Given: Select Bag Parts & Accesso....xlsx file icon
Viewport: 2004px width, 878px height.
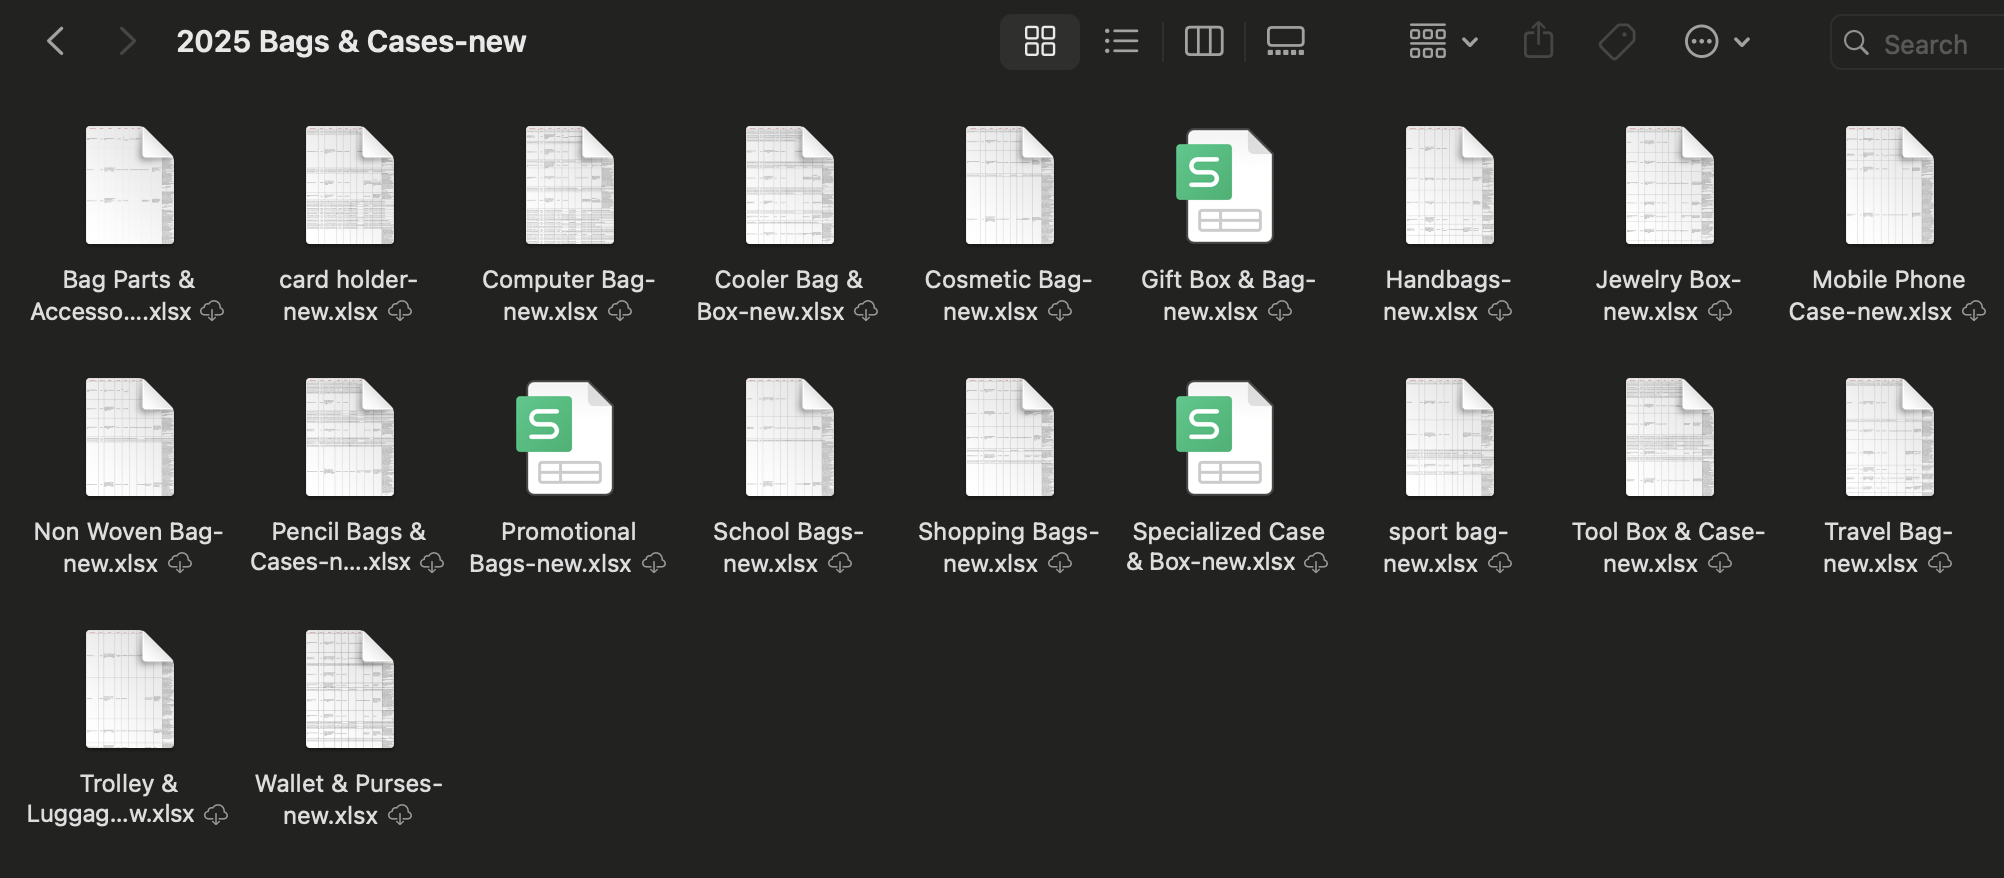Looking at the screenshot, I should coord(130,185).
